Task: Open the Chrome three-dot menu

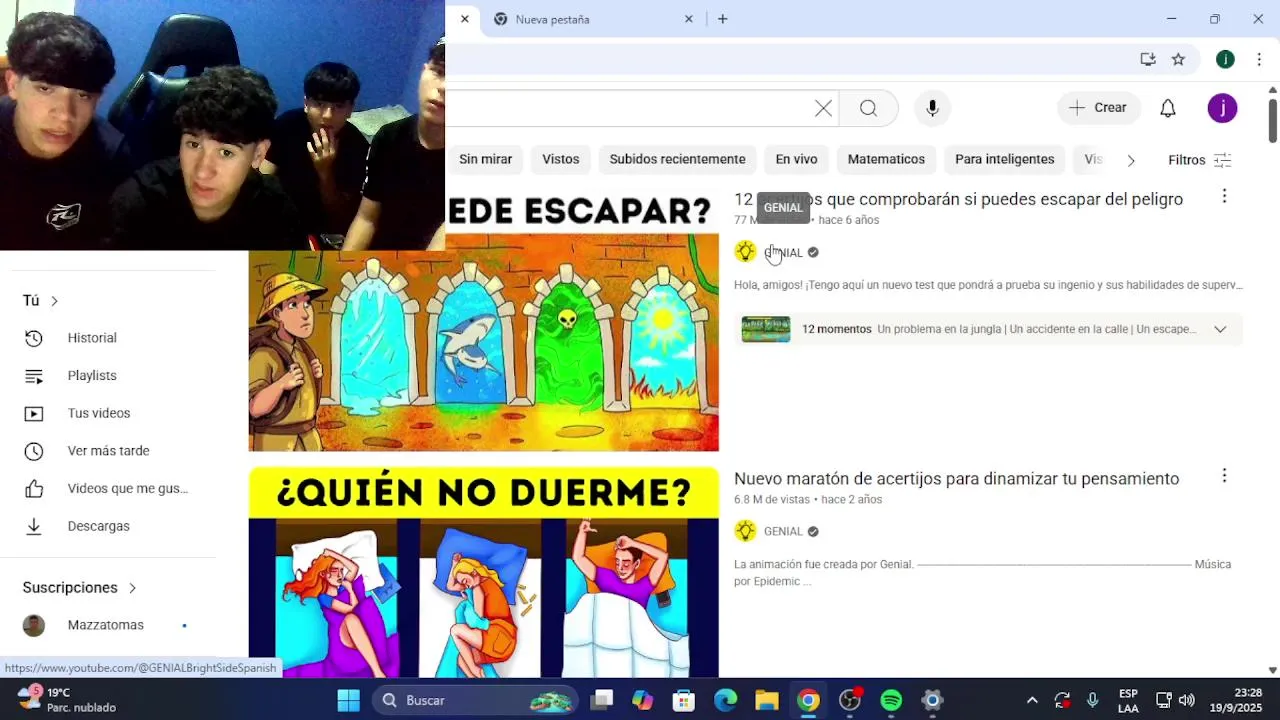Action: coord(1258,59)
